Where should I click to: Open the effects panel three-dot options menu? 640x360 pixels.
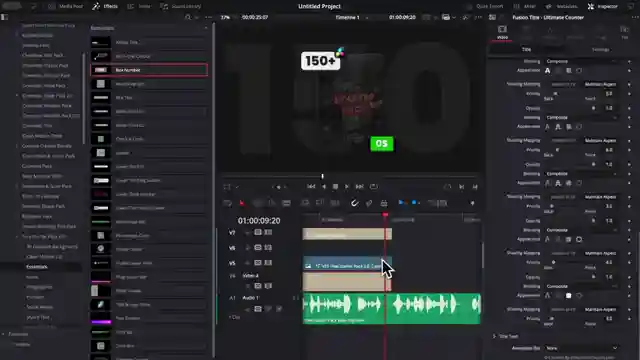click(209, 17)
